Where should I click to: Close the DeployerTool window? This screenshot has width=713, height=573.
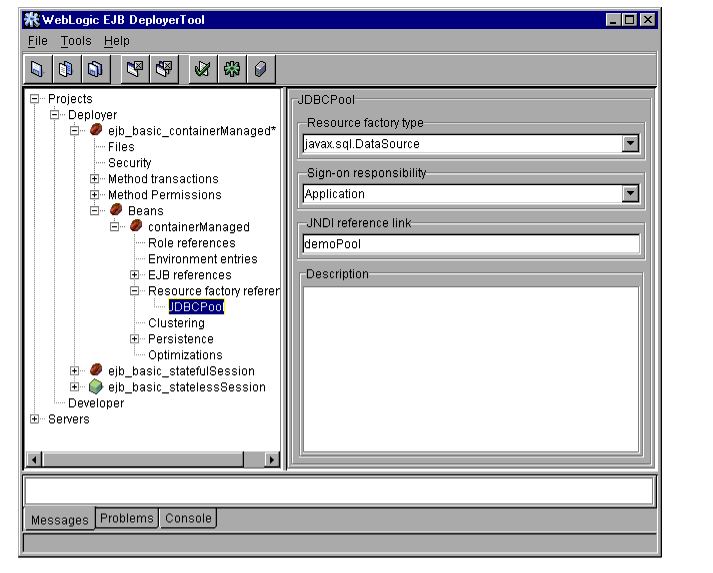(648, 20)
